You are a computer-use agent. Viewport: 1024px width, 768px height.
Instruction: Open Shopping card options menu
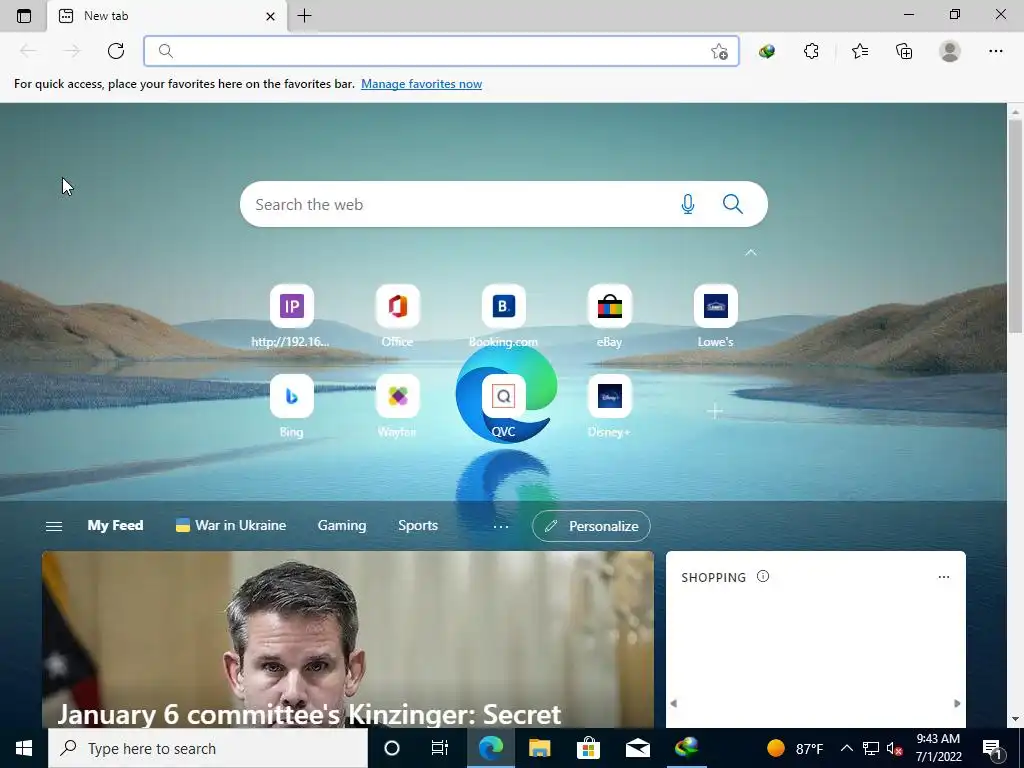point(944,577)
